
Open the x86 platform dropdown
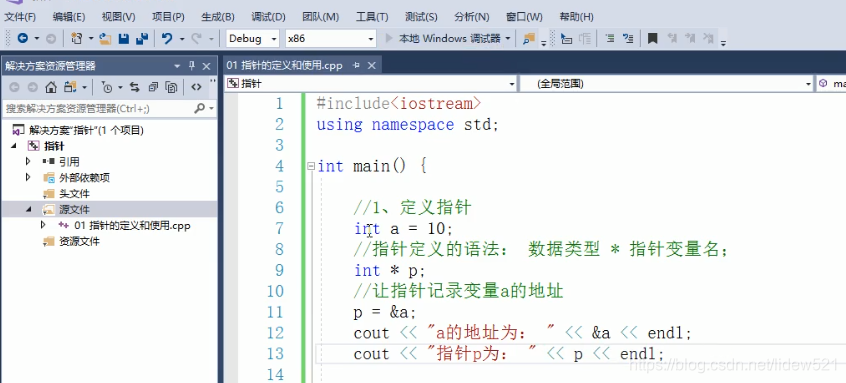[371, 39]
